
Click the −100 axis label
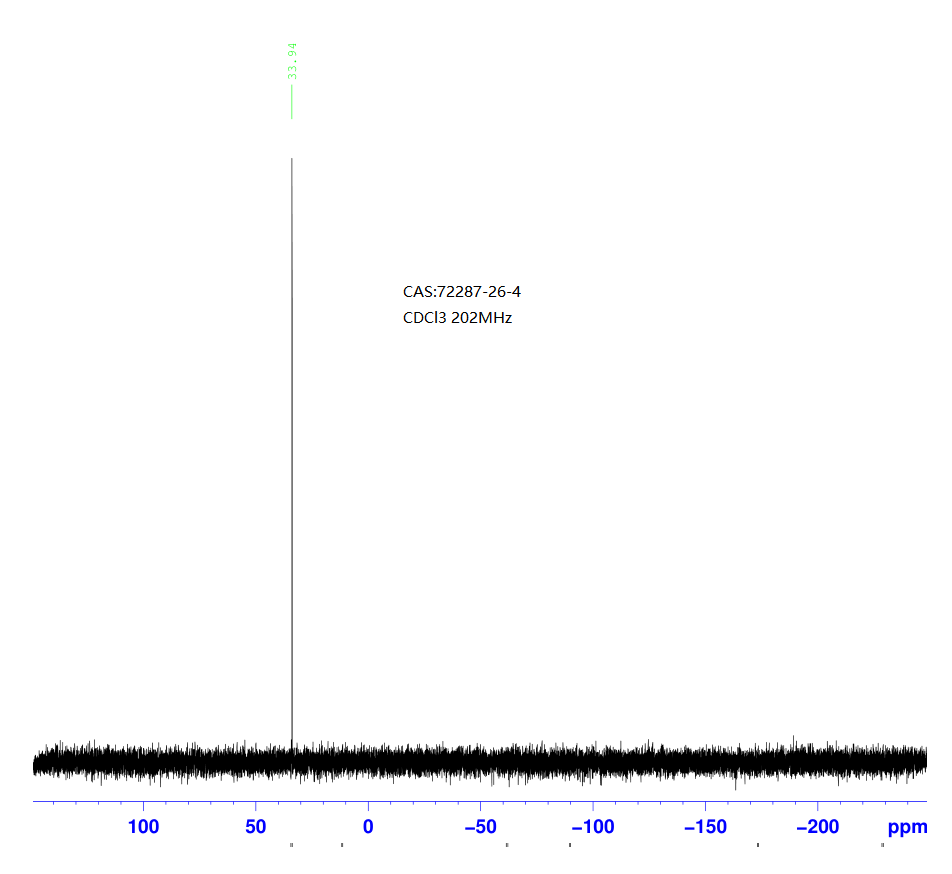click(x=593, y=827)
